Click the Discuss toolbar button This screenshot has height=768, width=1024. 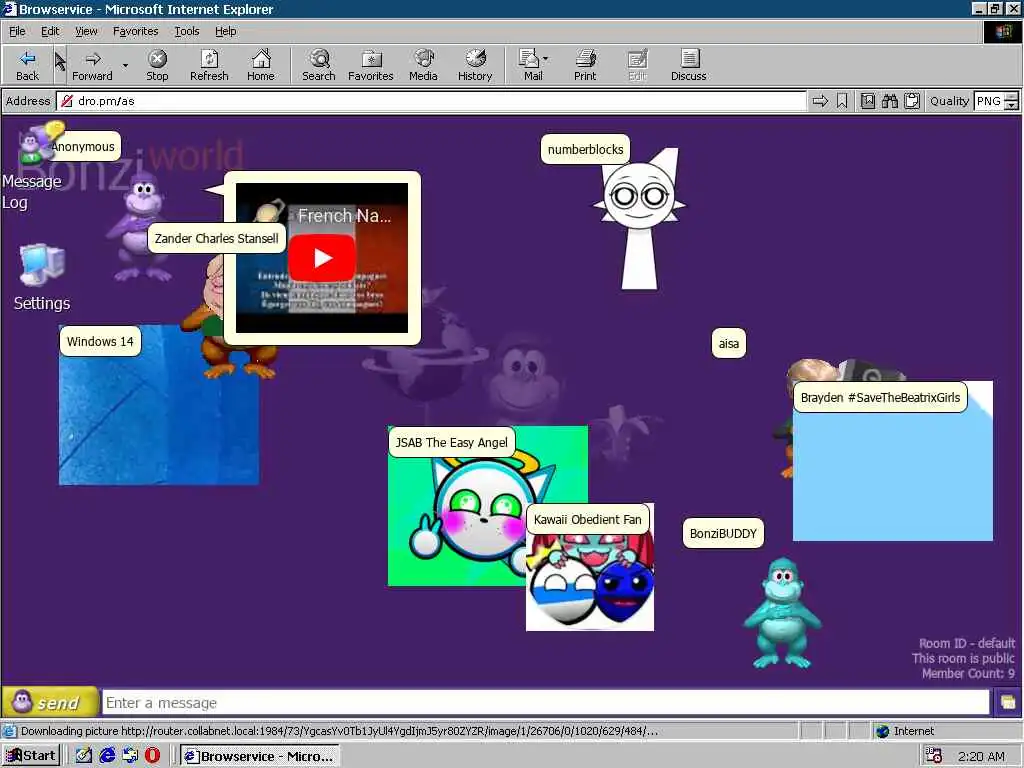pyautogui.click(x=688, y=65)
